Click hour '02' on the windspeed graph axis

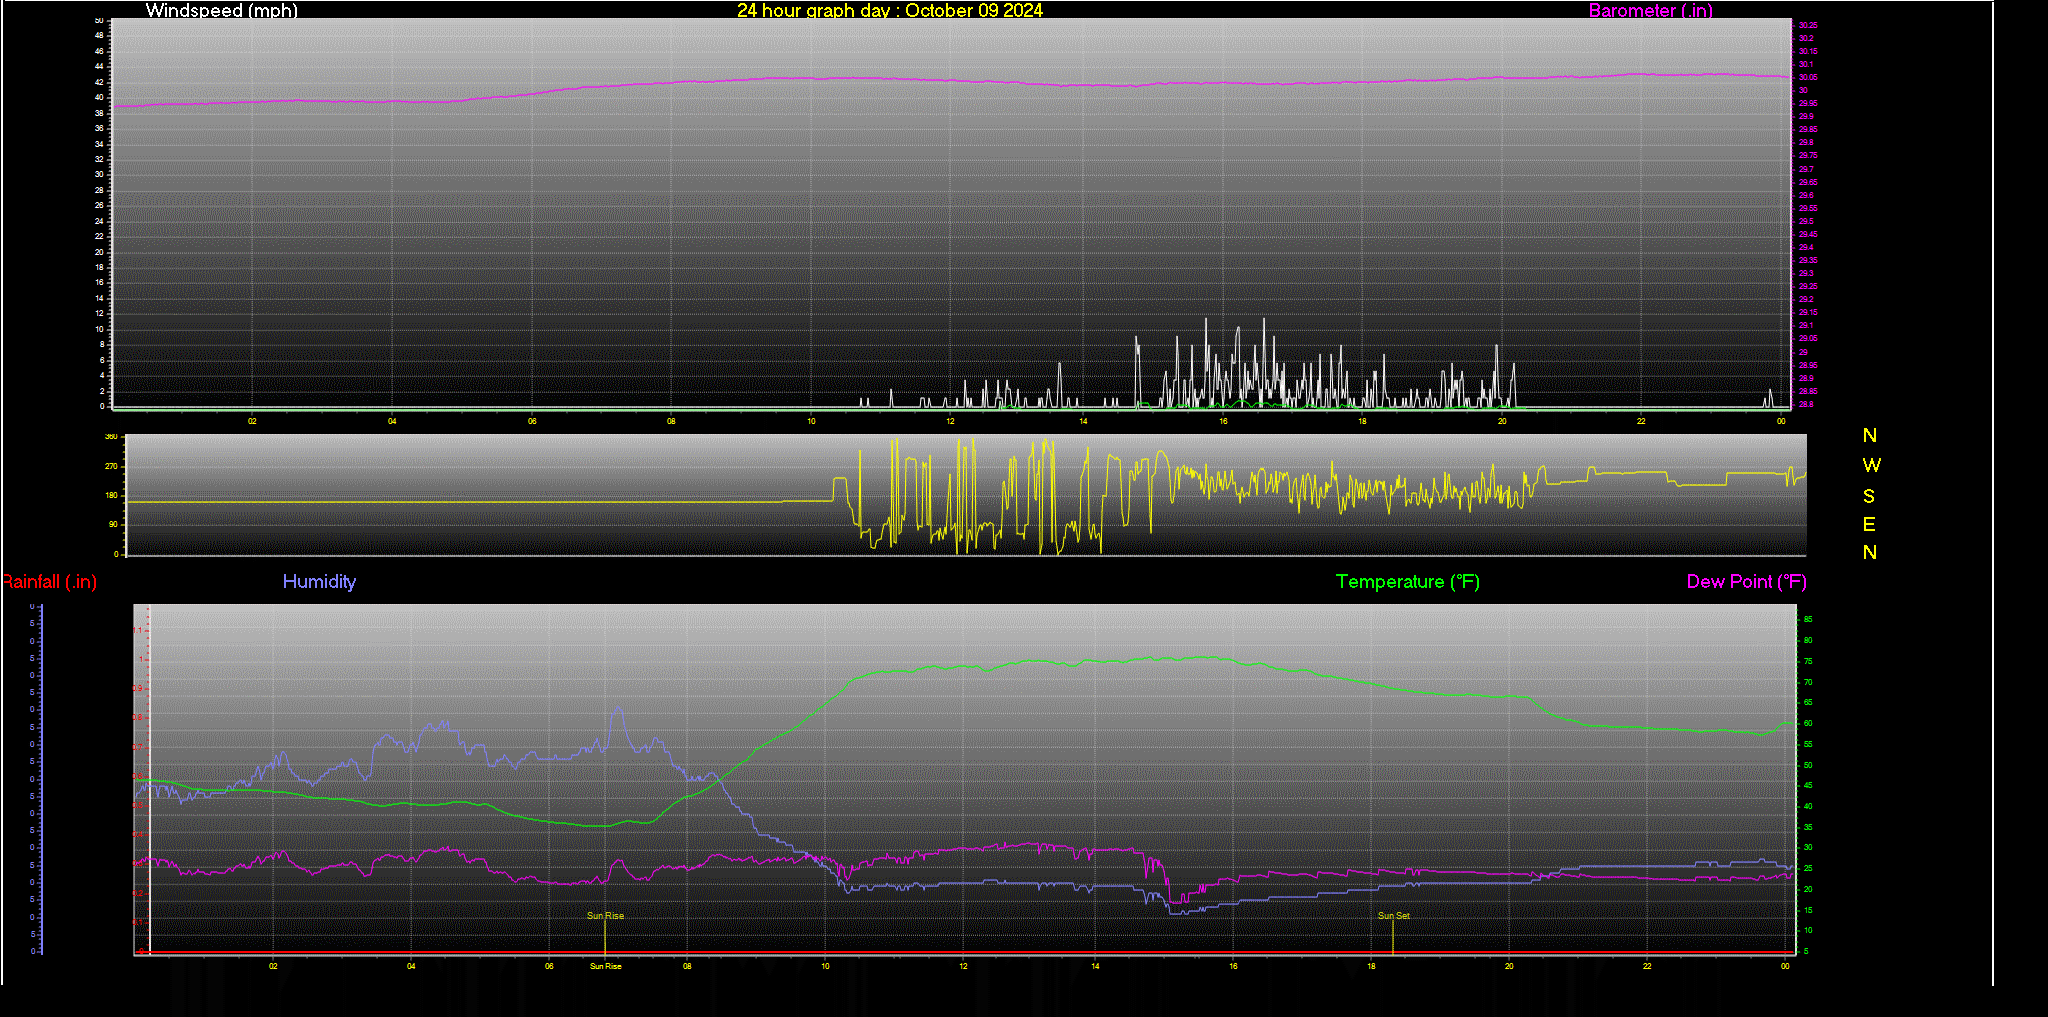pyautogui.click(x=252, y=421)
